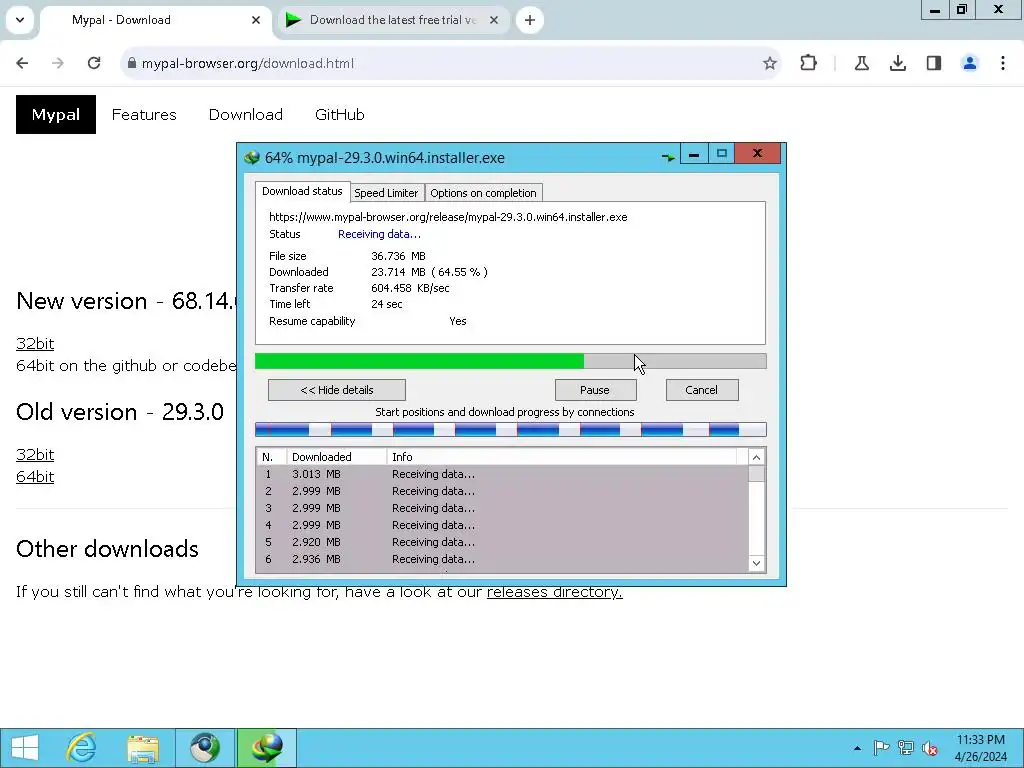This screenshot has height=768, width=1024.
Task: Open Chrome Labs flask icon
Action: pyautogui.click(x=861, y=63)
